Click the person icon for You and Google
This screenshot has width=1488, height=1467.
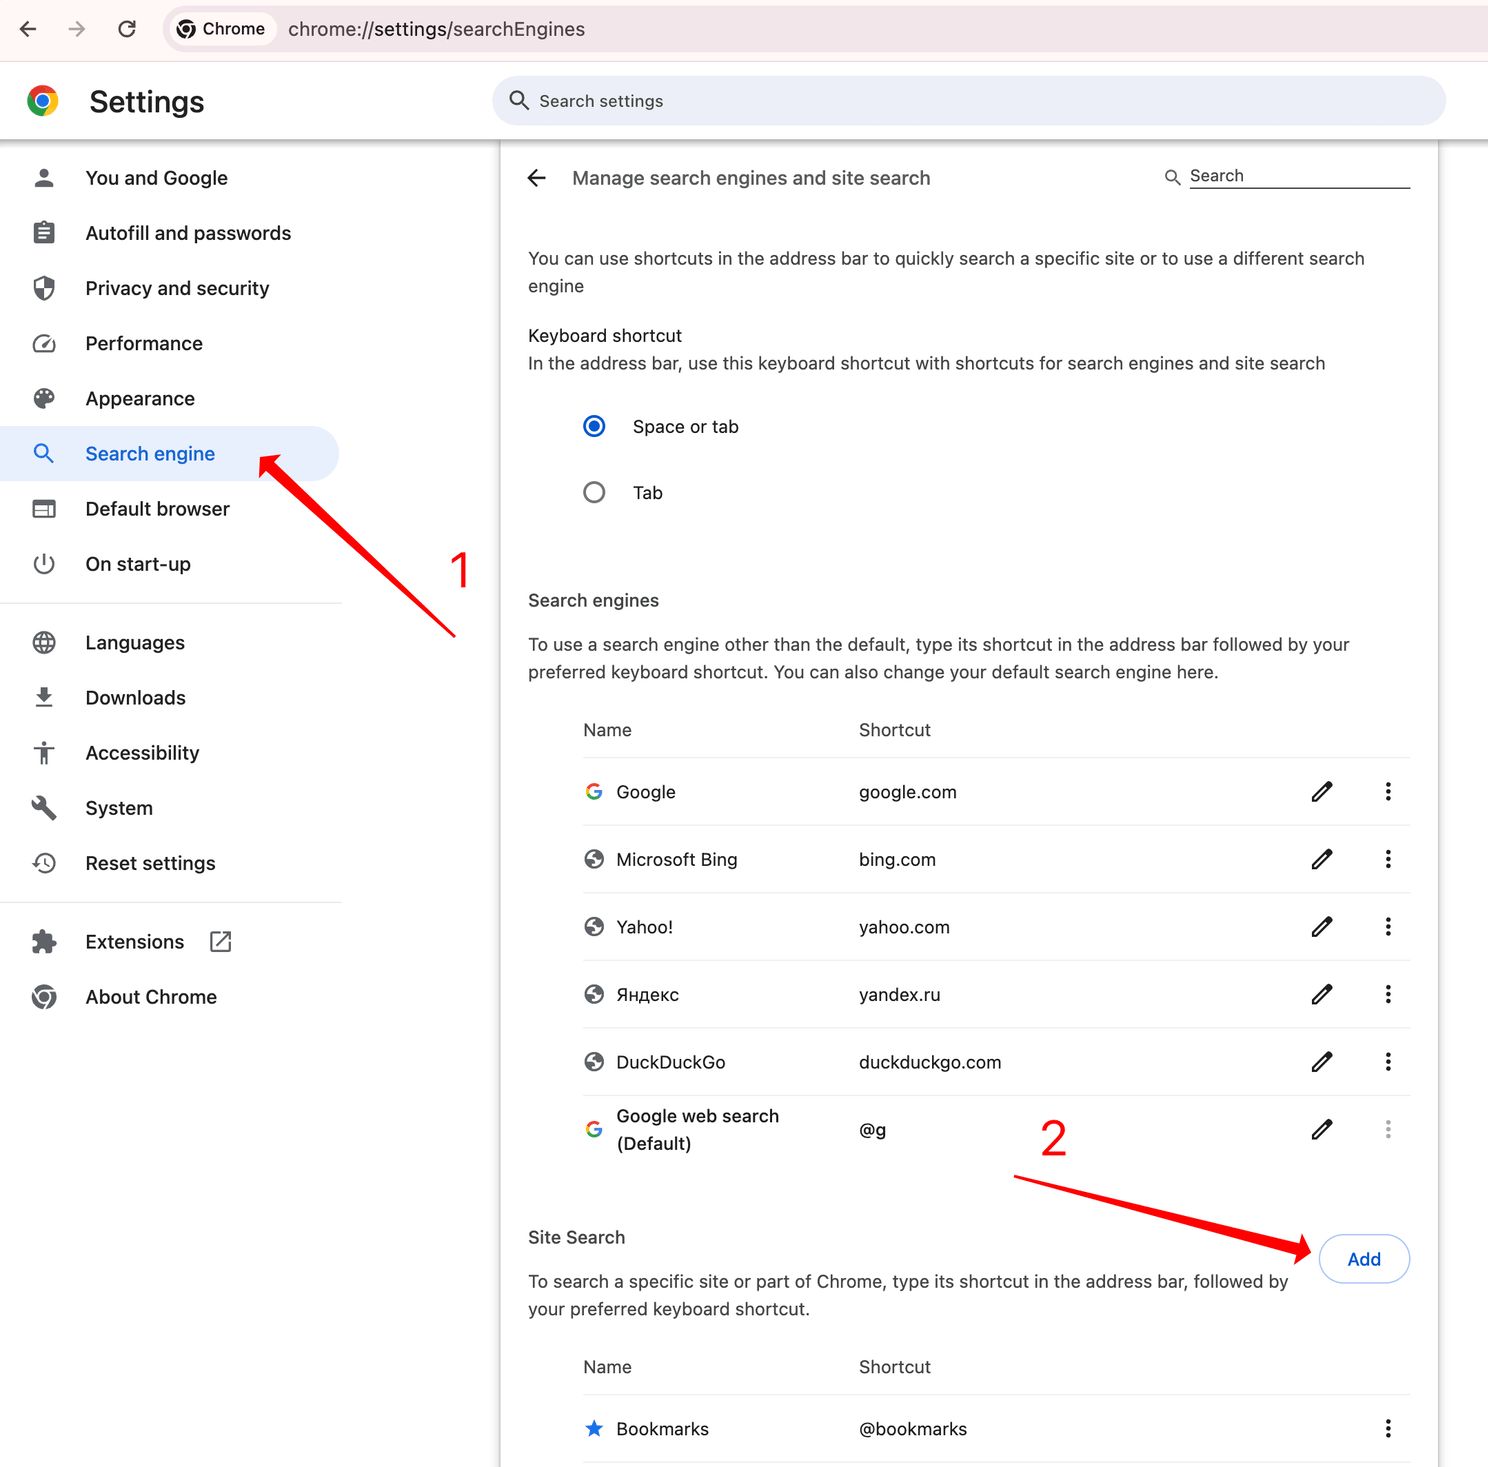(x=44, y=178)
